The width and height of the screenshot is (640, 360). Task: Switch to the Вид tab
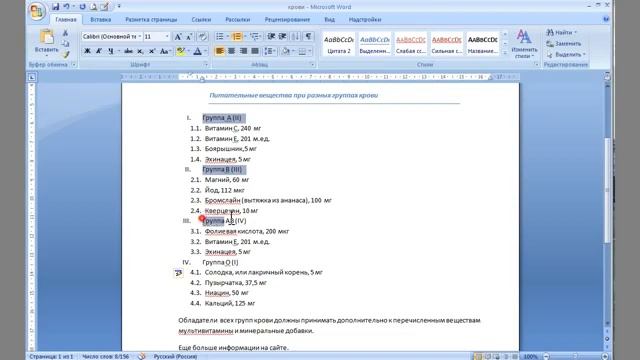(x=329, y=20)
